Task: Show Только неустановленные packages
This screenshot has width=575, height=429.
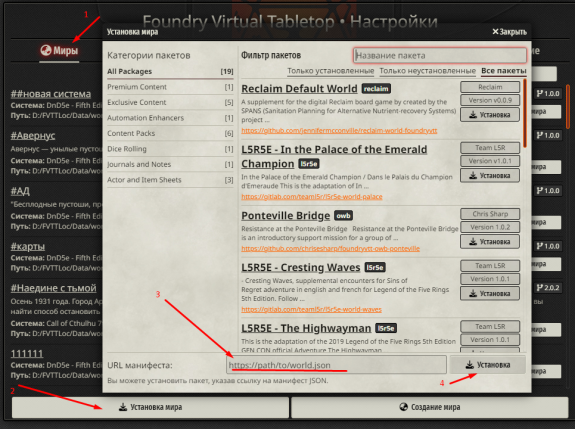Action: (428, 70)
